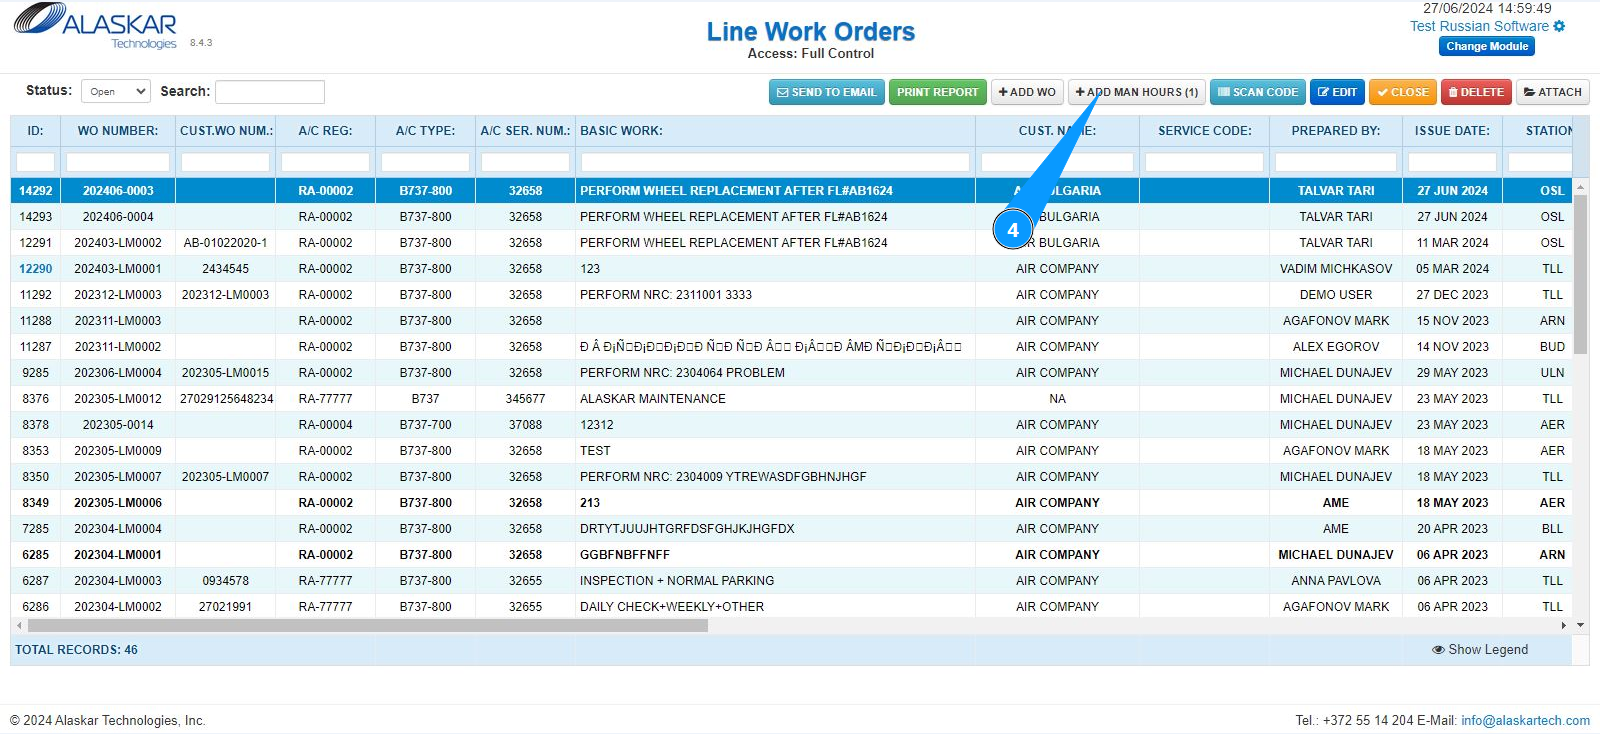Sort by the A/C Reg column header
Image resolution: width=1600 pixels, height=734 pixels.
[x=325, y=131]
